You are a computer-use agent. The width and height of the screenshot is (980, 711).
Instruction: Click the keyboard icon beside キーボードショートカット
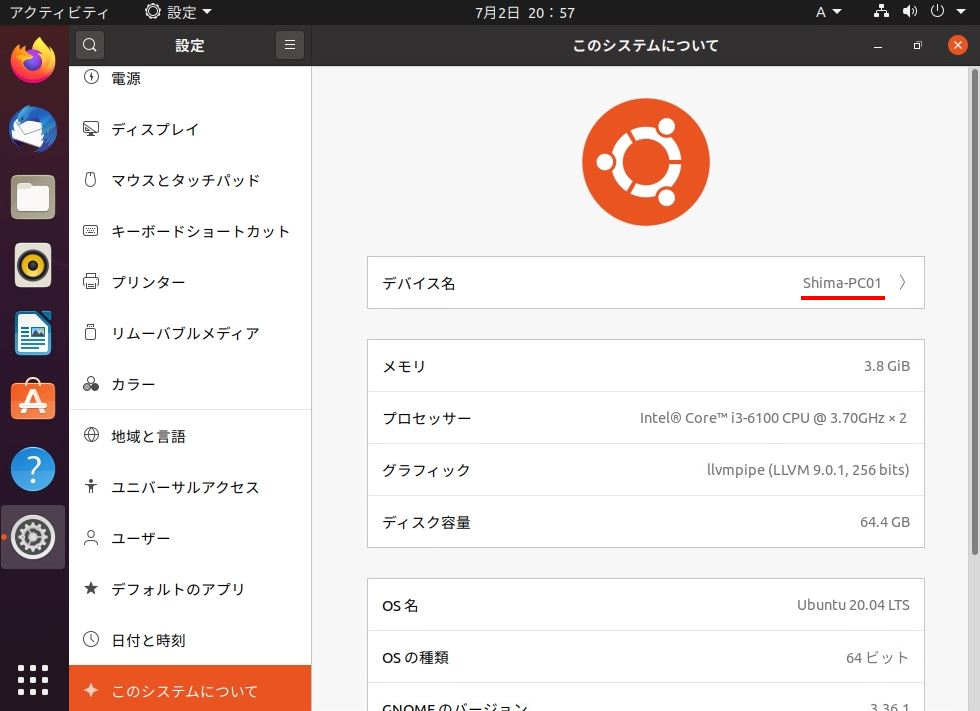[x=91, y=231]
